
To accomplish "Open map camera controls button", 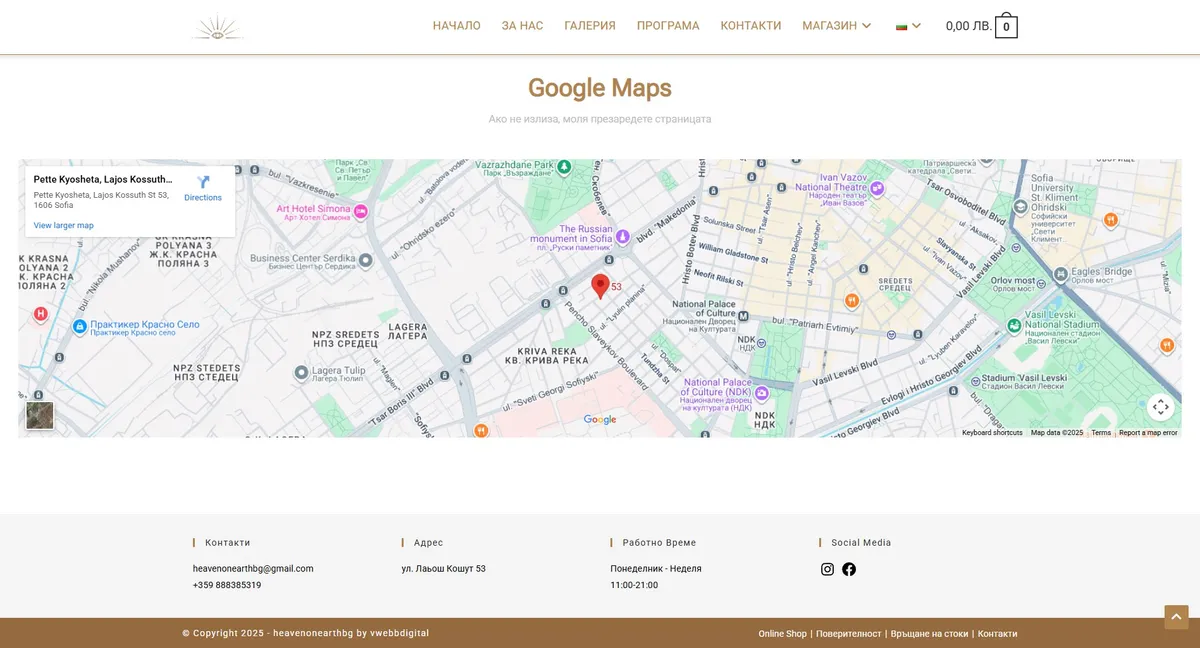I will pos(1160,407).
